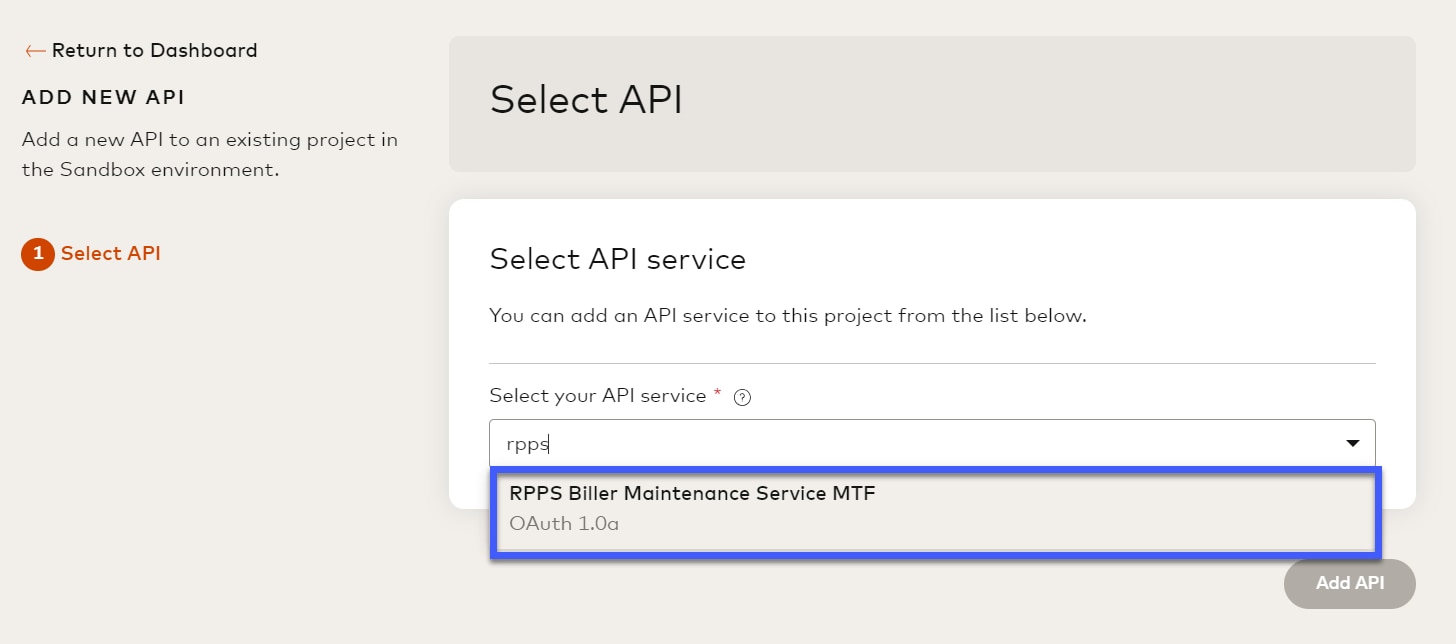1456x644 pixels.
Task: Click the Return to Dashboard link
Action: click(x=154, y=50)
